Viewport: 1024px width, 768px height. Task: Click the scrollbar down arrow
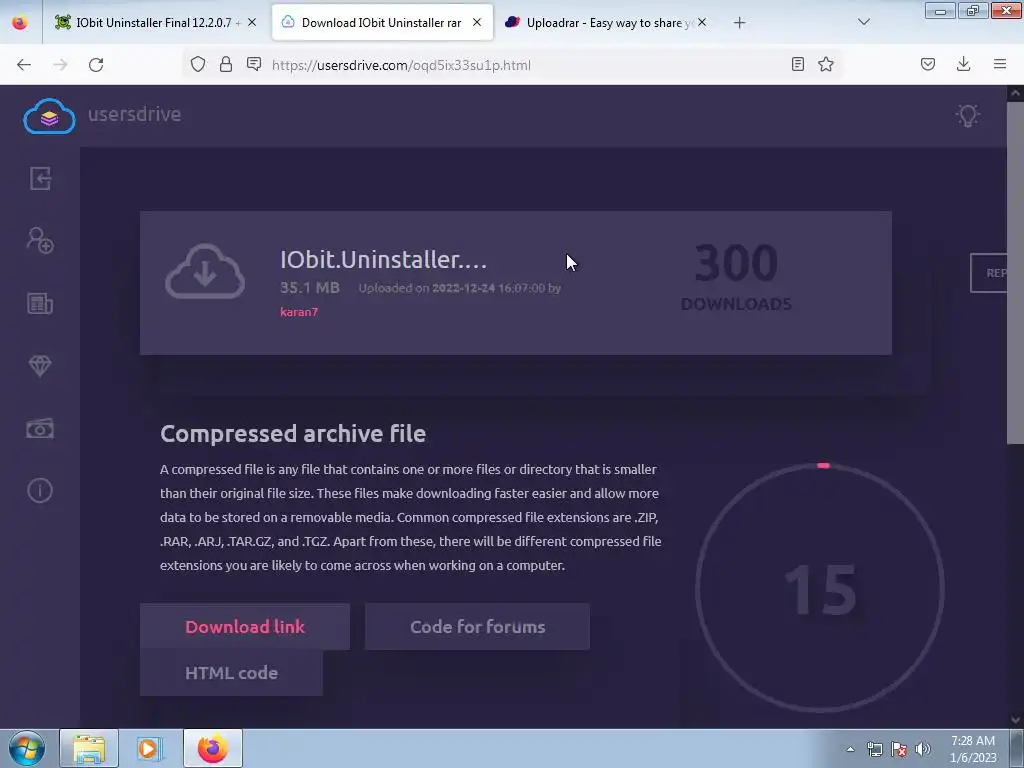[x=1015, y=720]
